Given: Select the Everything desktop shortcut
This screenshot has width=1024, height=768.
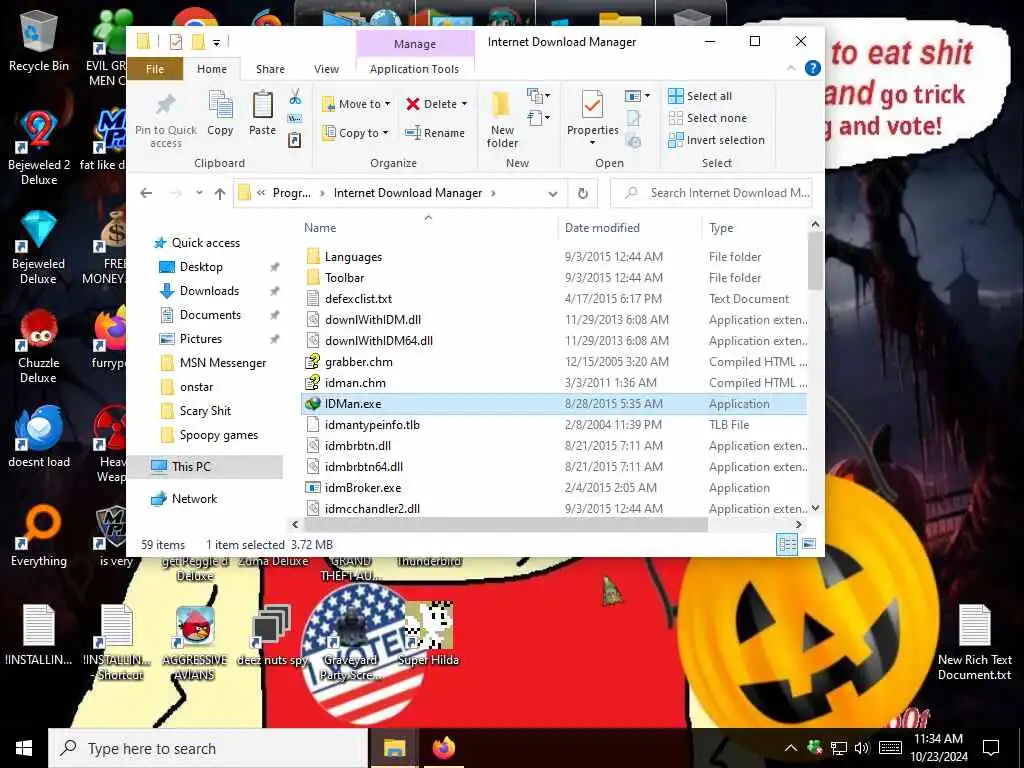Looking at the screenshot, I should (39, 536).
